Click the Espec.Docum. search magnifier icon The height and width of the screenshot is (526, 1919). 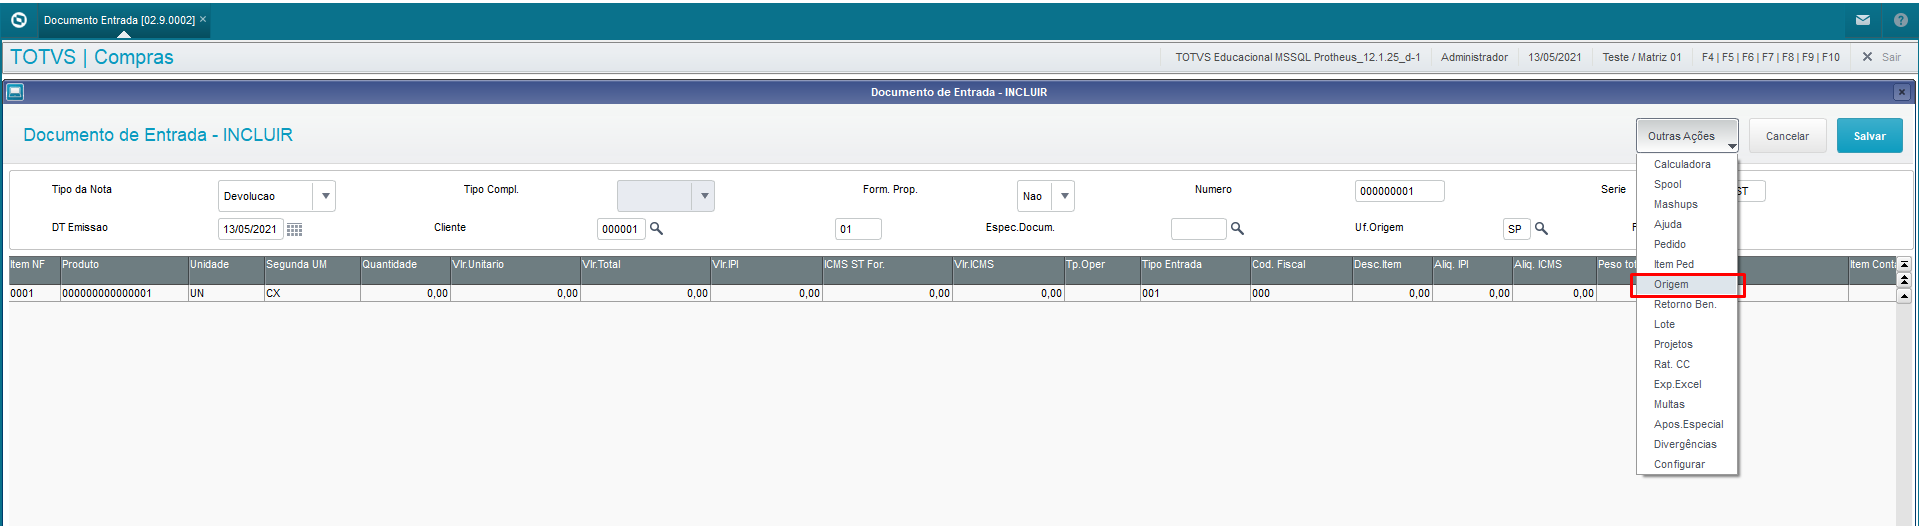coord(1237,229)
